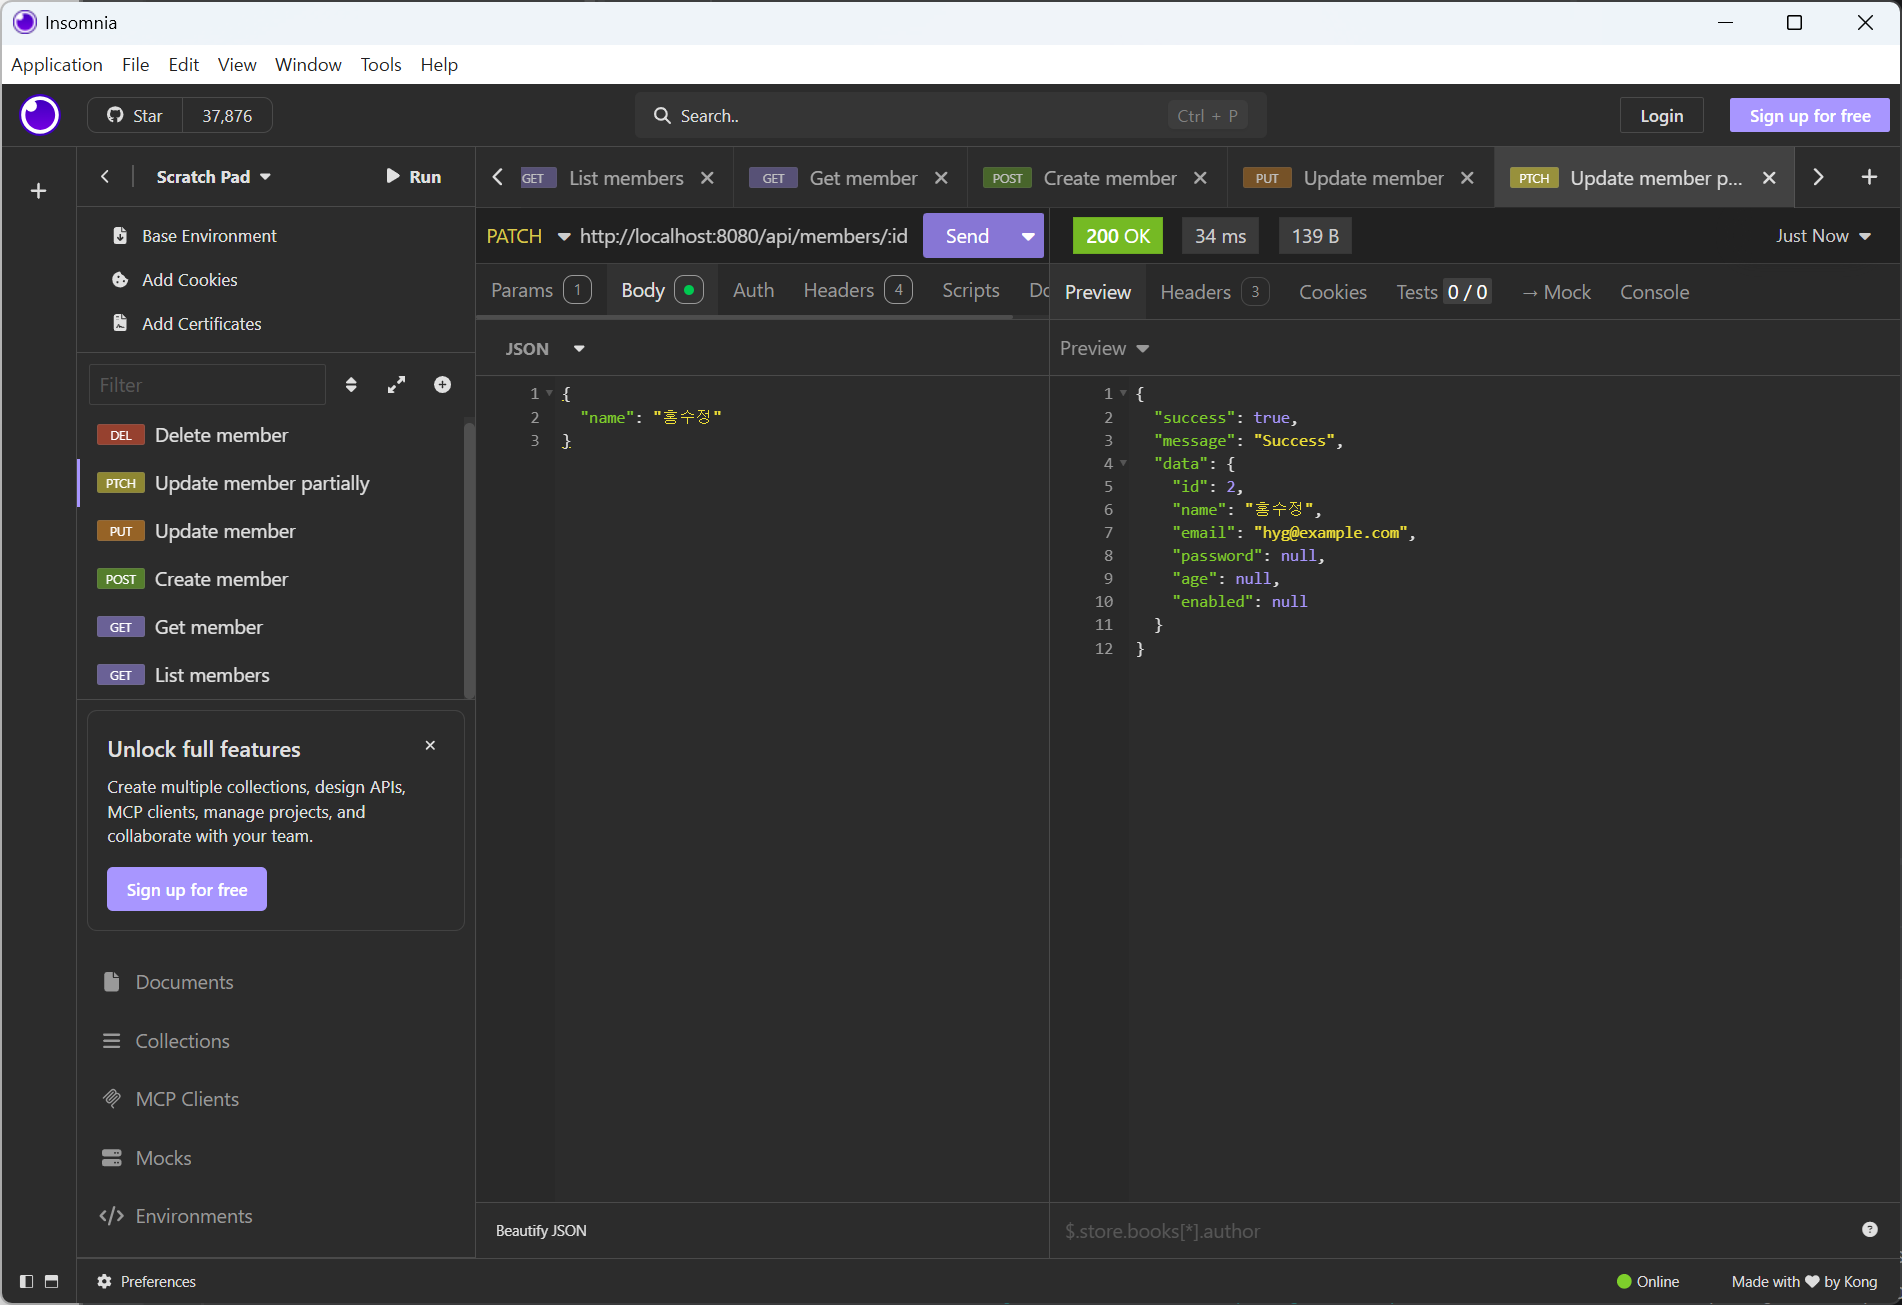Collapse the data object fold arrow in response

coord(1123,464)
